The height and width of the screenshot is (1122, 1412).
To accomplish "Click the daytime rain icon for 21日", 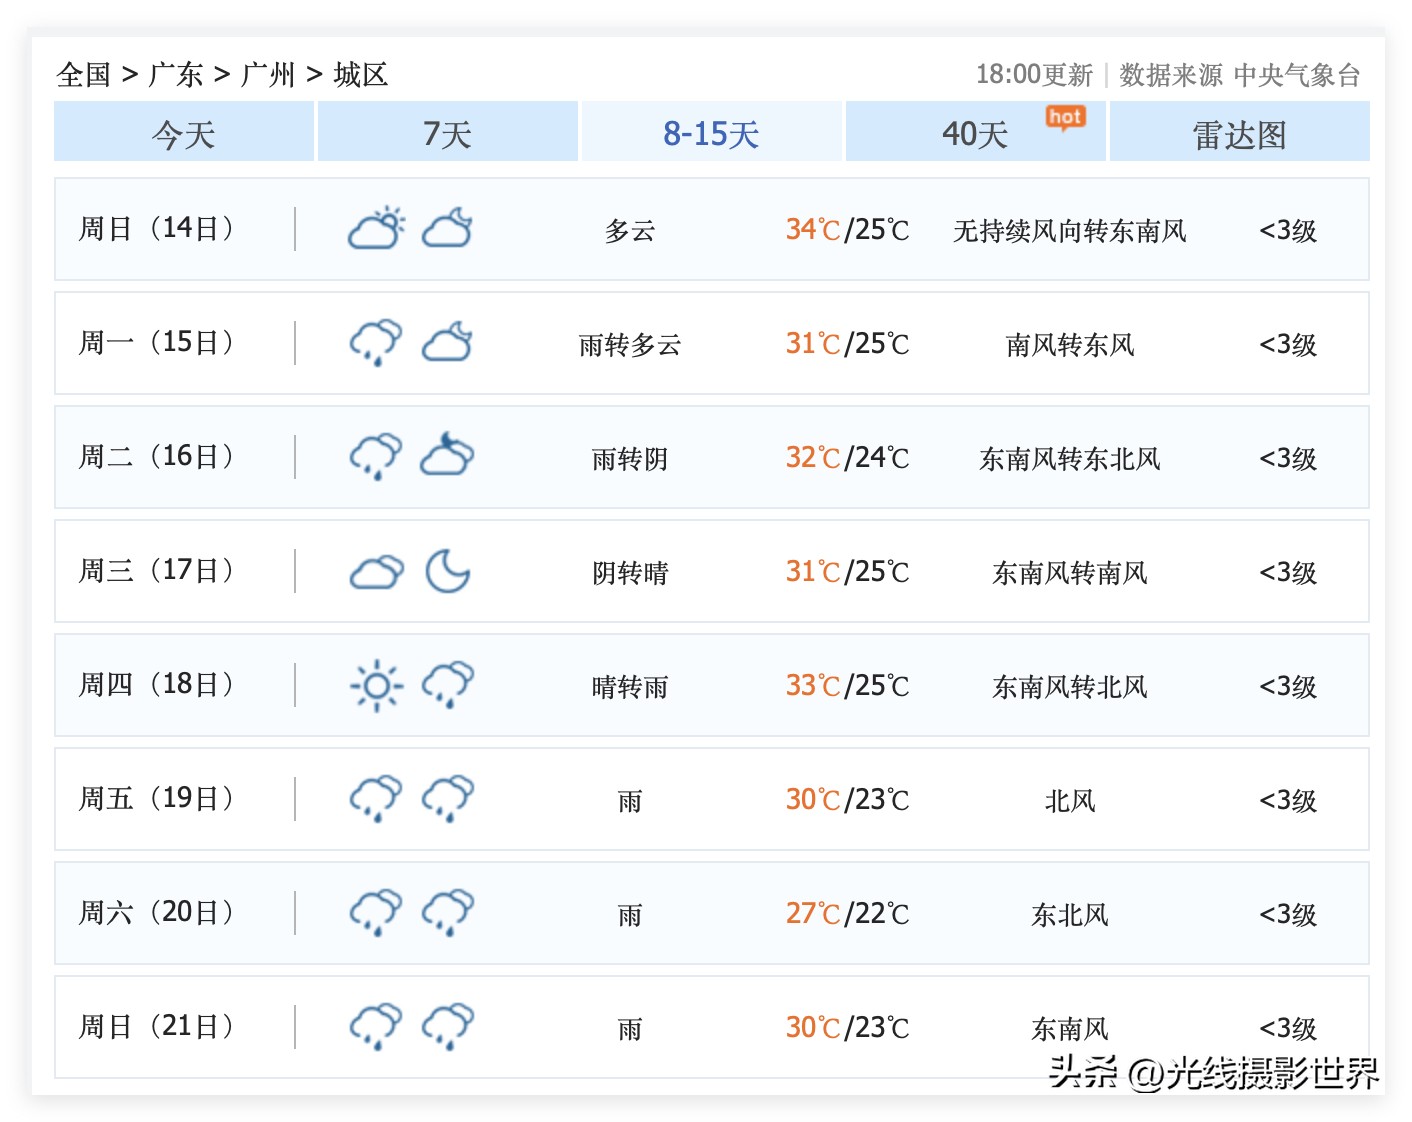I will coord(376,1026).
